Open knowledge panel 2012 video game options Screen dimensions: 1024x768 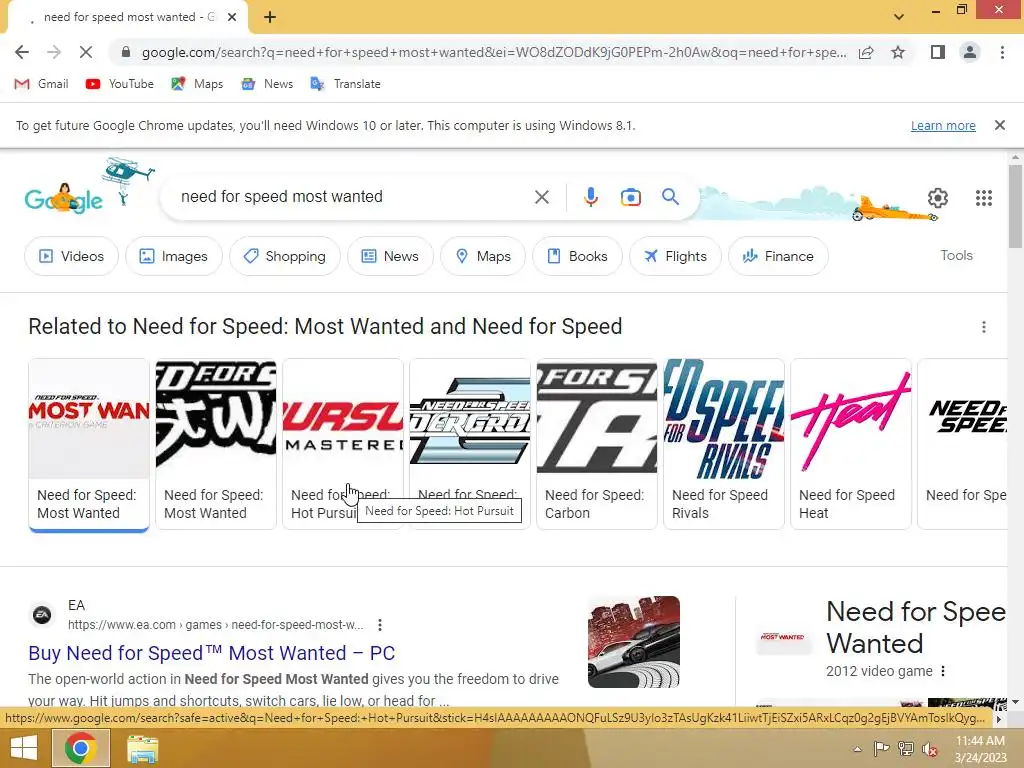[x=942, y=671]
